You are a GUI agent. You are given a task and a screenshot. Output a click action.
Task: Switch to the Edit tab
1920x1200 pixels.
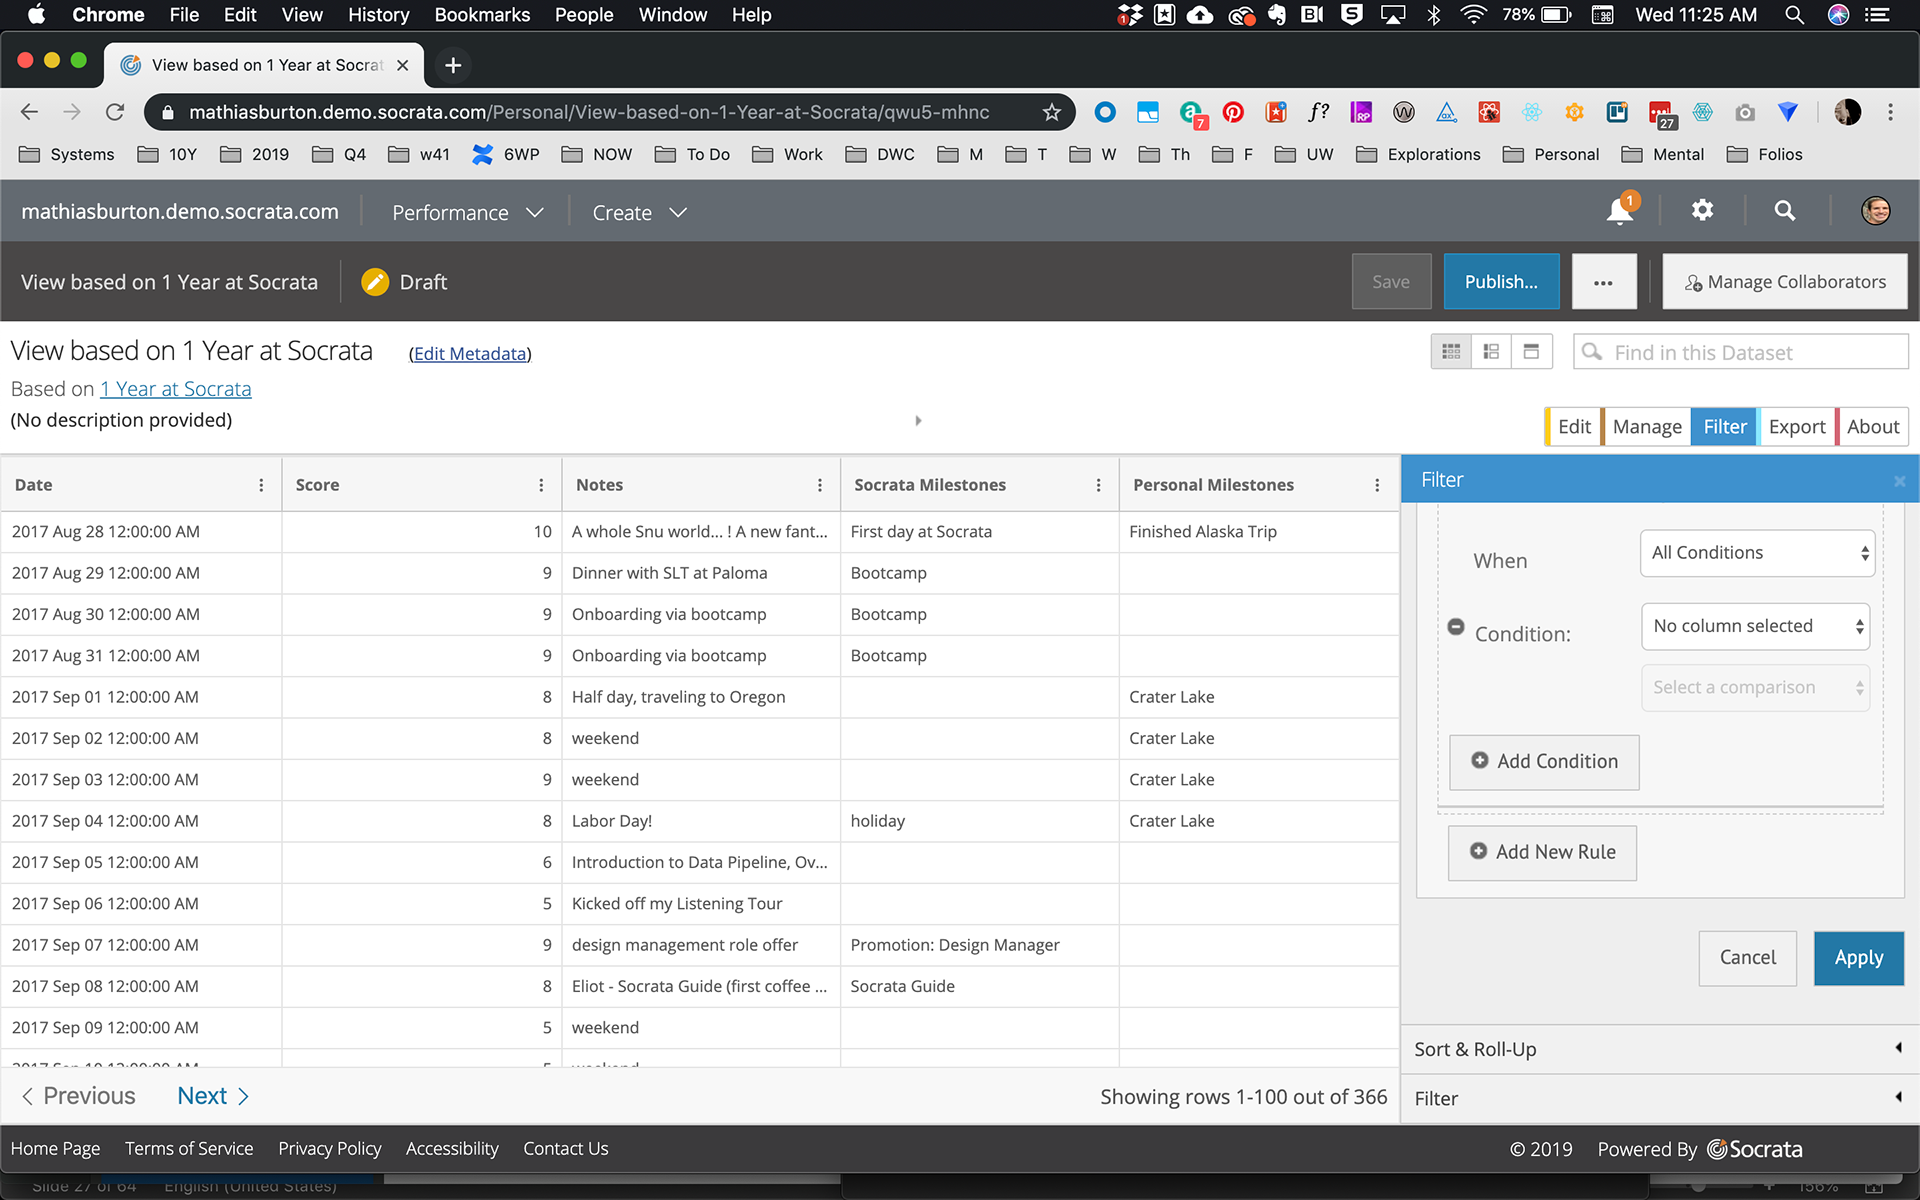point(1573,427)
